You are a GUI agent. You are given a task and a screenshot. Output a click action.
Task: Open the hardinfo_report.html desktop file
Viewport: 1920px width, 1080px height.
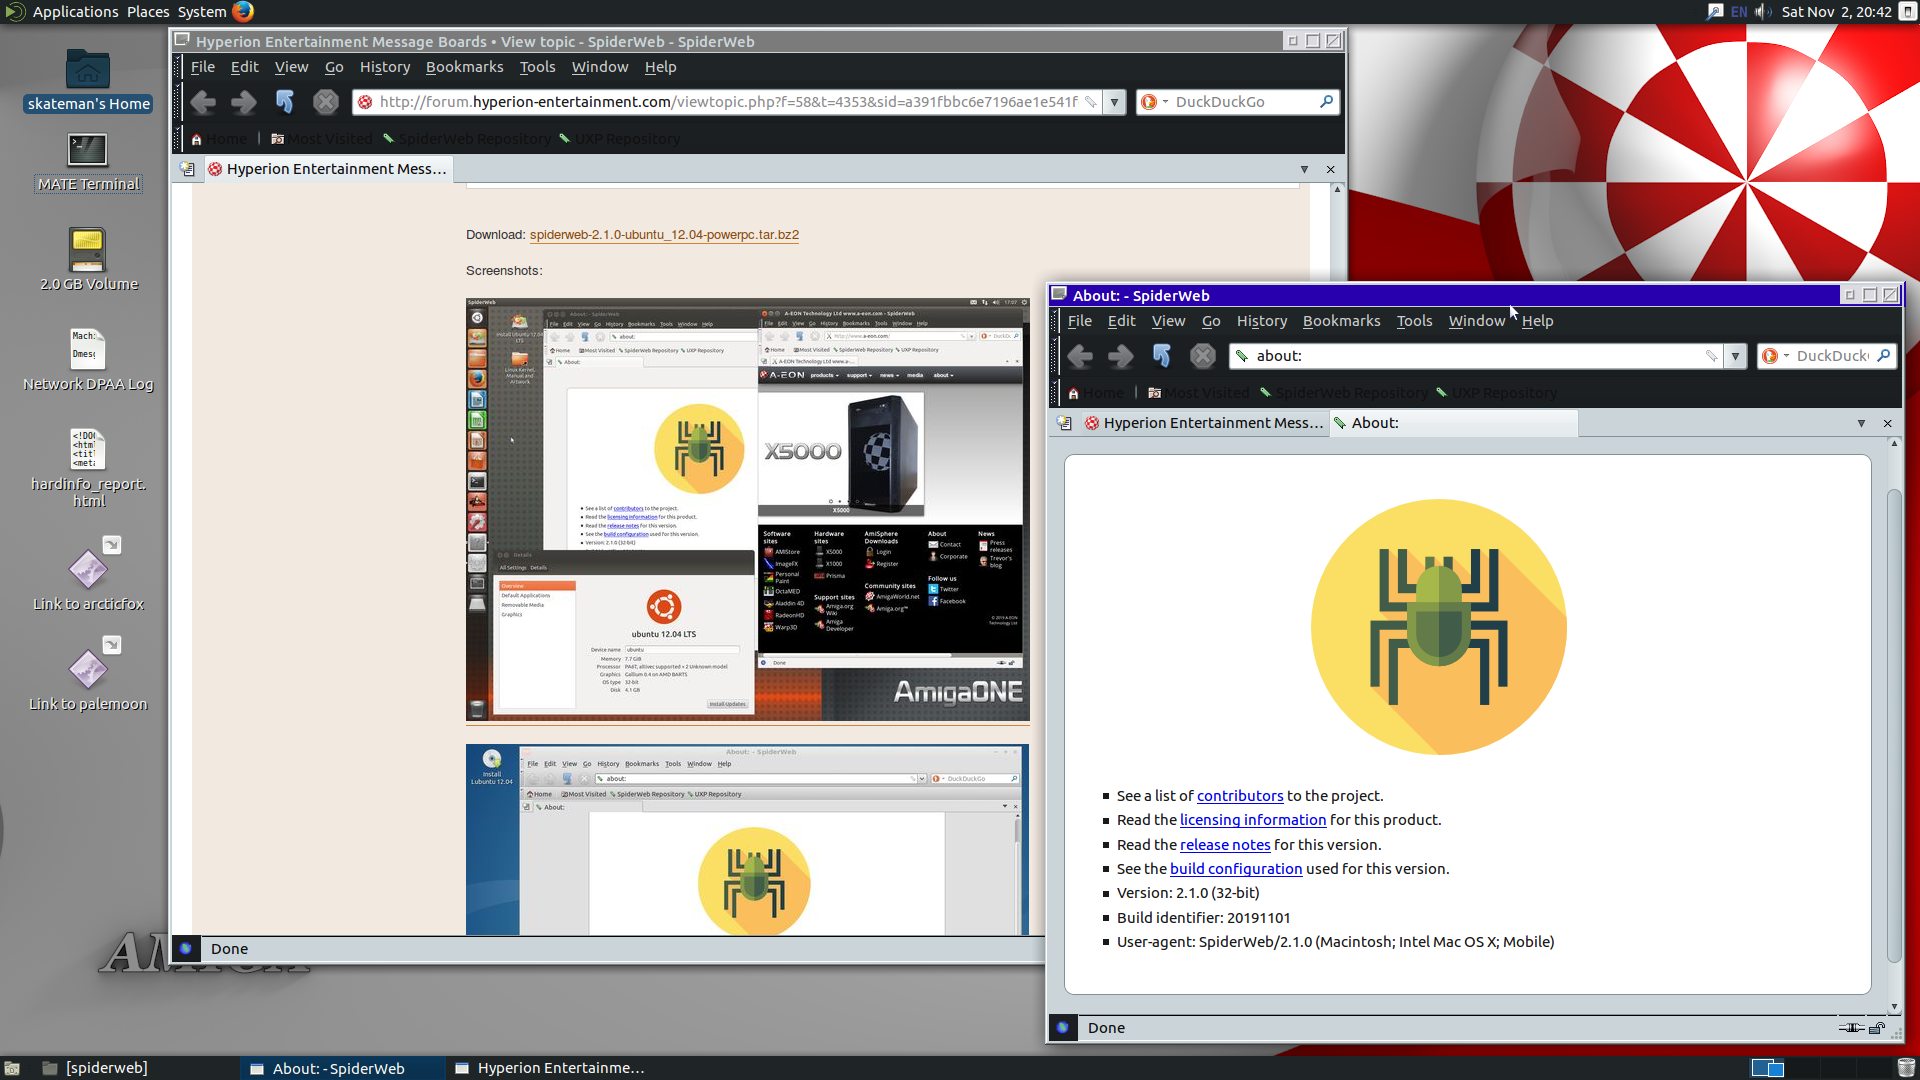coord(88,468)
